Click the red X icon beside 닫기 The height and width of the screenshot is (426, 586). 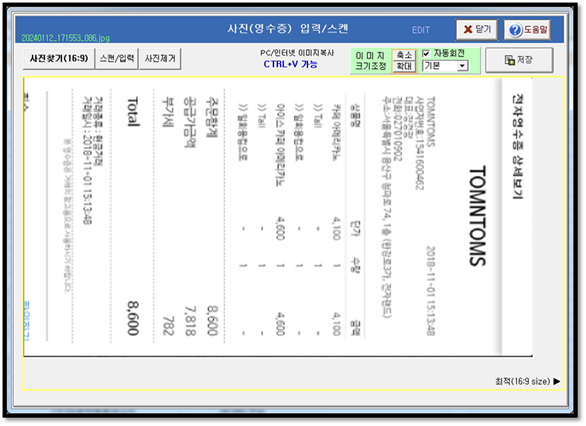tap(468, 30)
